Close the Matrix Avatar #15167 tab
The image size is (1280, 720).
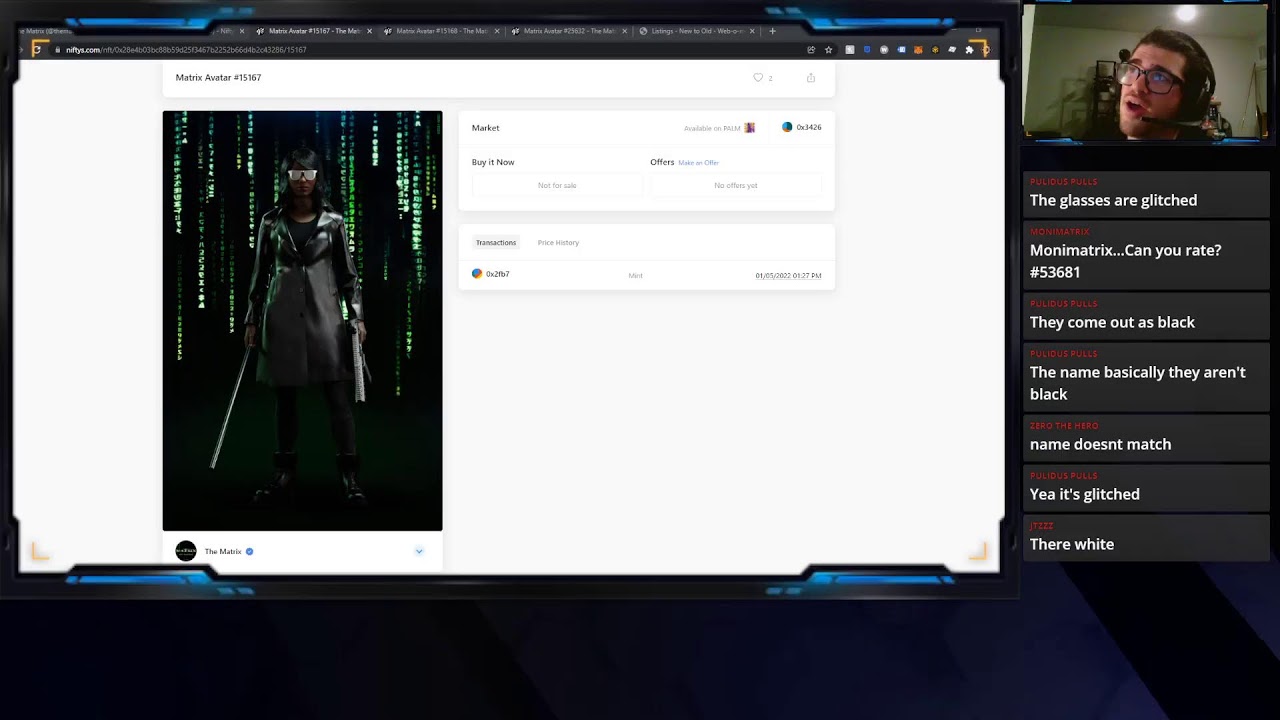[x=369, y=31]
